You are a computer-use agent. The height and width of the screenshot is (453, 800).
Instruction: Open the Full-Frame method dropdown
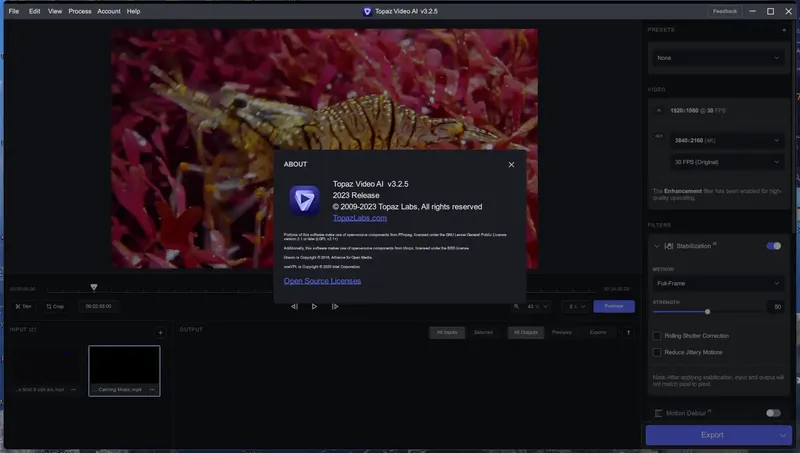coord(718,283)
